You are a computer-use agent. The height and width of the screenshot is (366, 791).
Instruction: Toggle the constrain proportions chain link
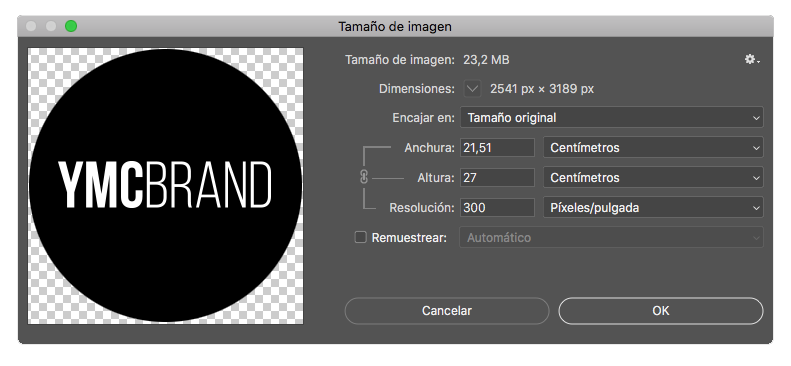pos(364,177)
